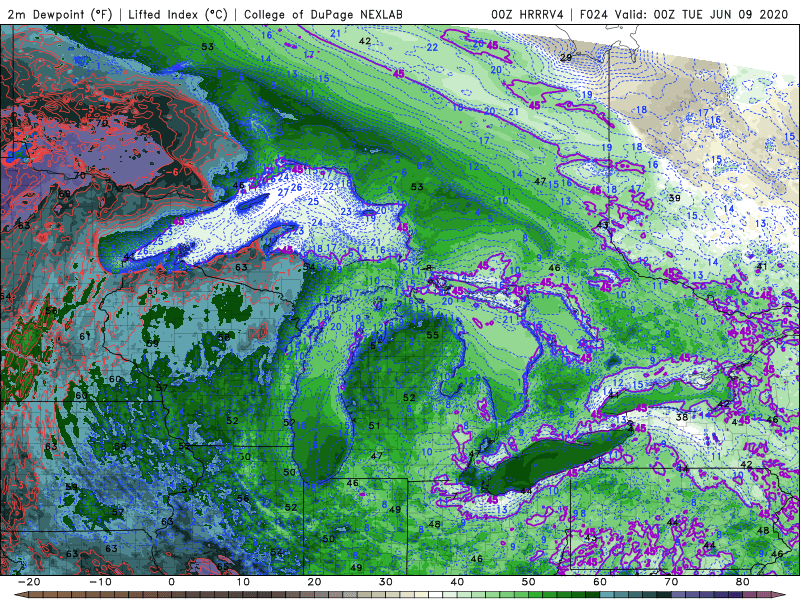
Task: Click the 'College of DuPage NEXLAB' label
Action: [x=323, y=14]
